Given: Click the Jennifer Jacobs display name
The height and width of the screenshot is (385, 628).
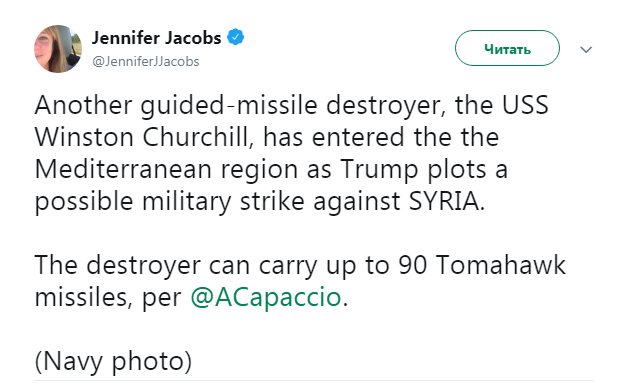Looking at the screenshot, I should [157, 38].
